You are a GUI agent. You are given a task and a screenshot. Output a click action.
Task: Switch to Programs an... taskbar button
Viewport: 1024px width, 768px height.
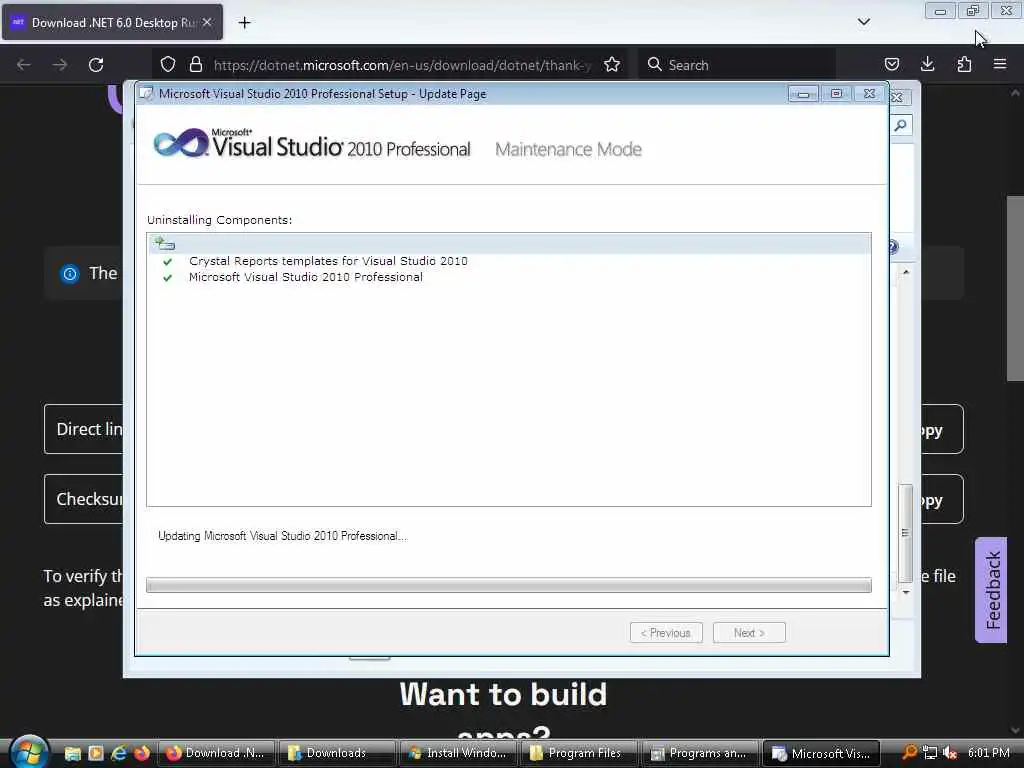[x=701, y=753]
